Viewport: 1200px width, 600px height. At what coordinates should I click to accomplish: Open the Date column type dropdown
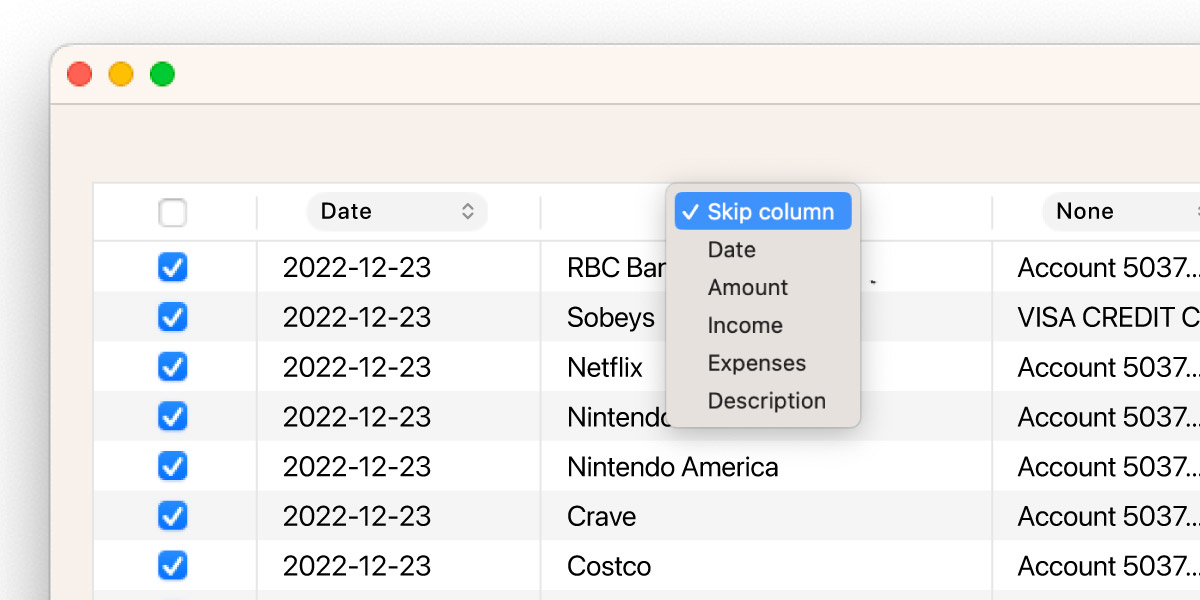click(397, 212)
